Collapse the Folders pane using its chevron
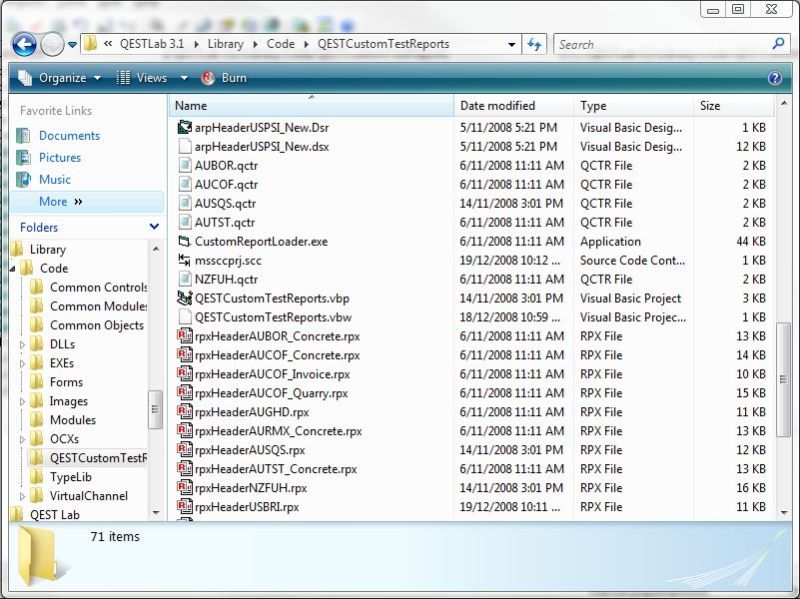Viewport: 800px width, 599px height. point(154,227)
